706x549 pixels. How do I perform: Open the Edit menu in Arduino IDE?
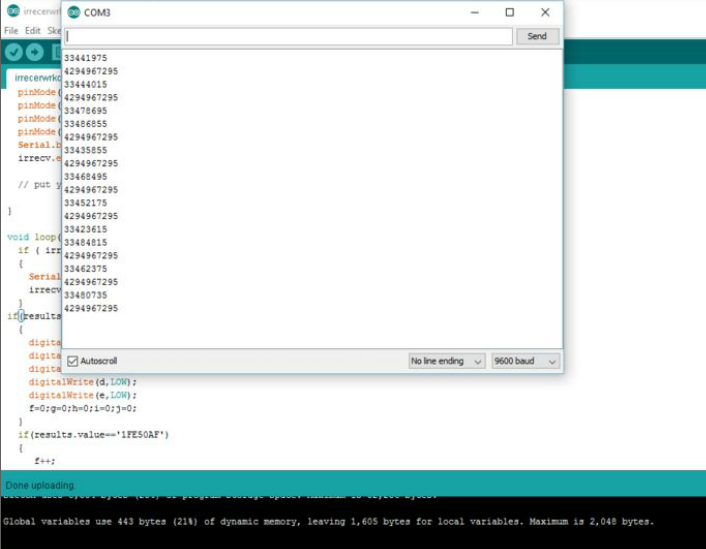click(x=32, y=31)
